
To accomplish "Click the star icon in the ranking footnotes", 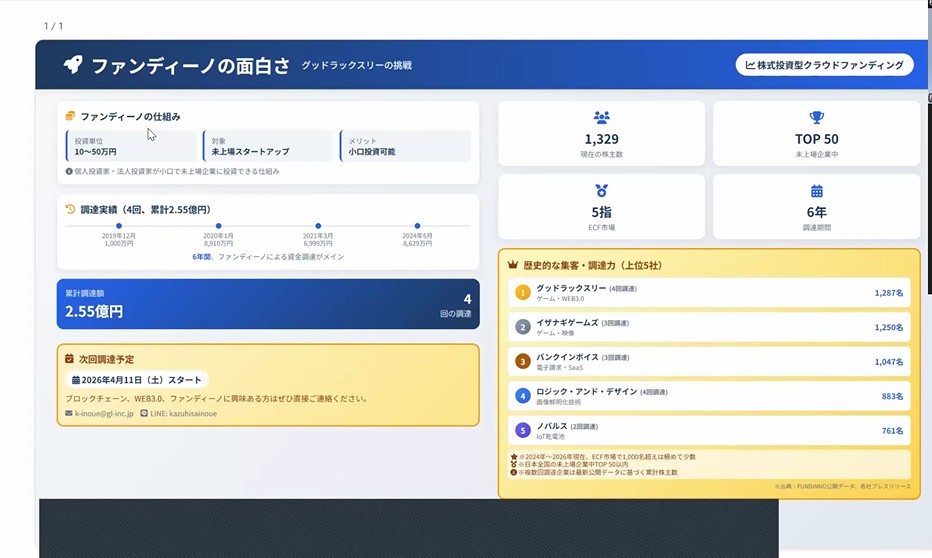I will pos(514,457).
